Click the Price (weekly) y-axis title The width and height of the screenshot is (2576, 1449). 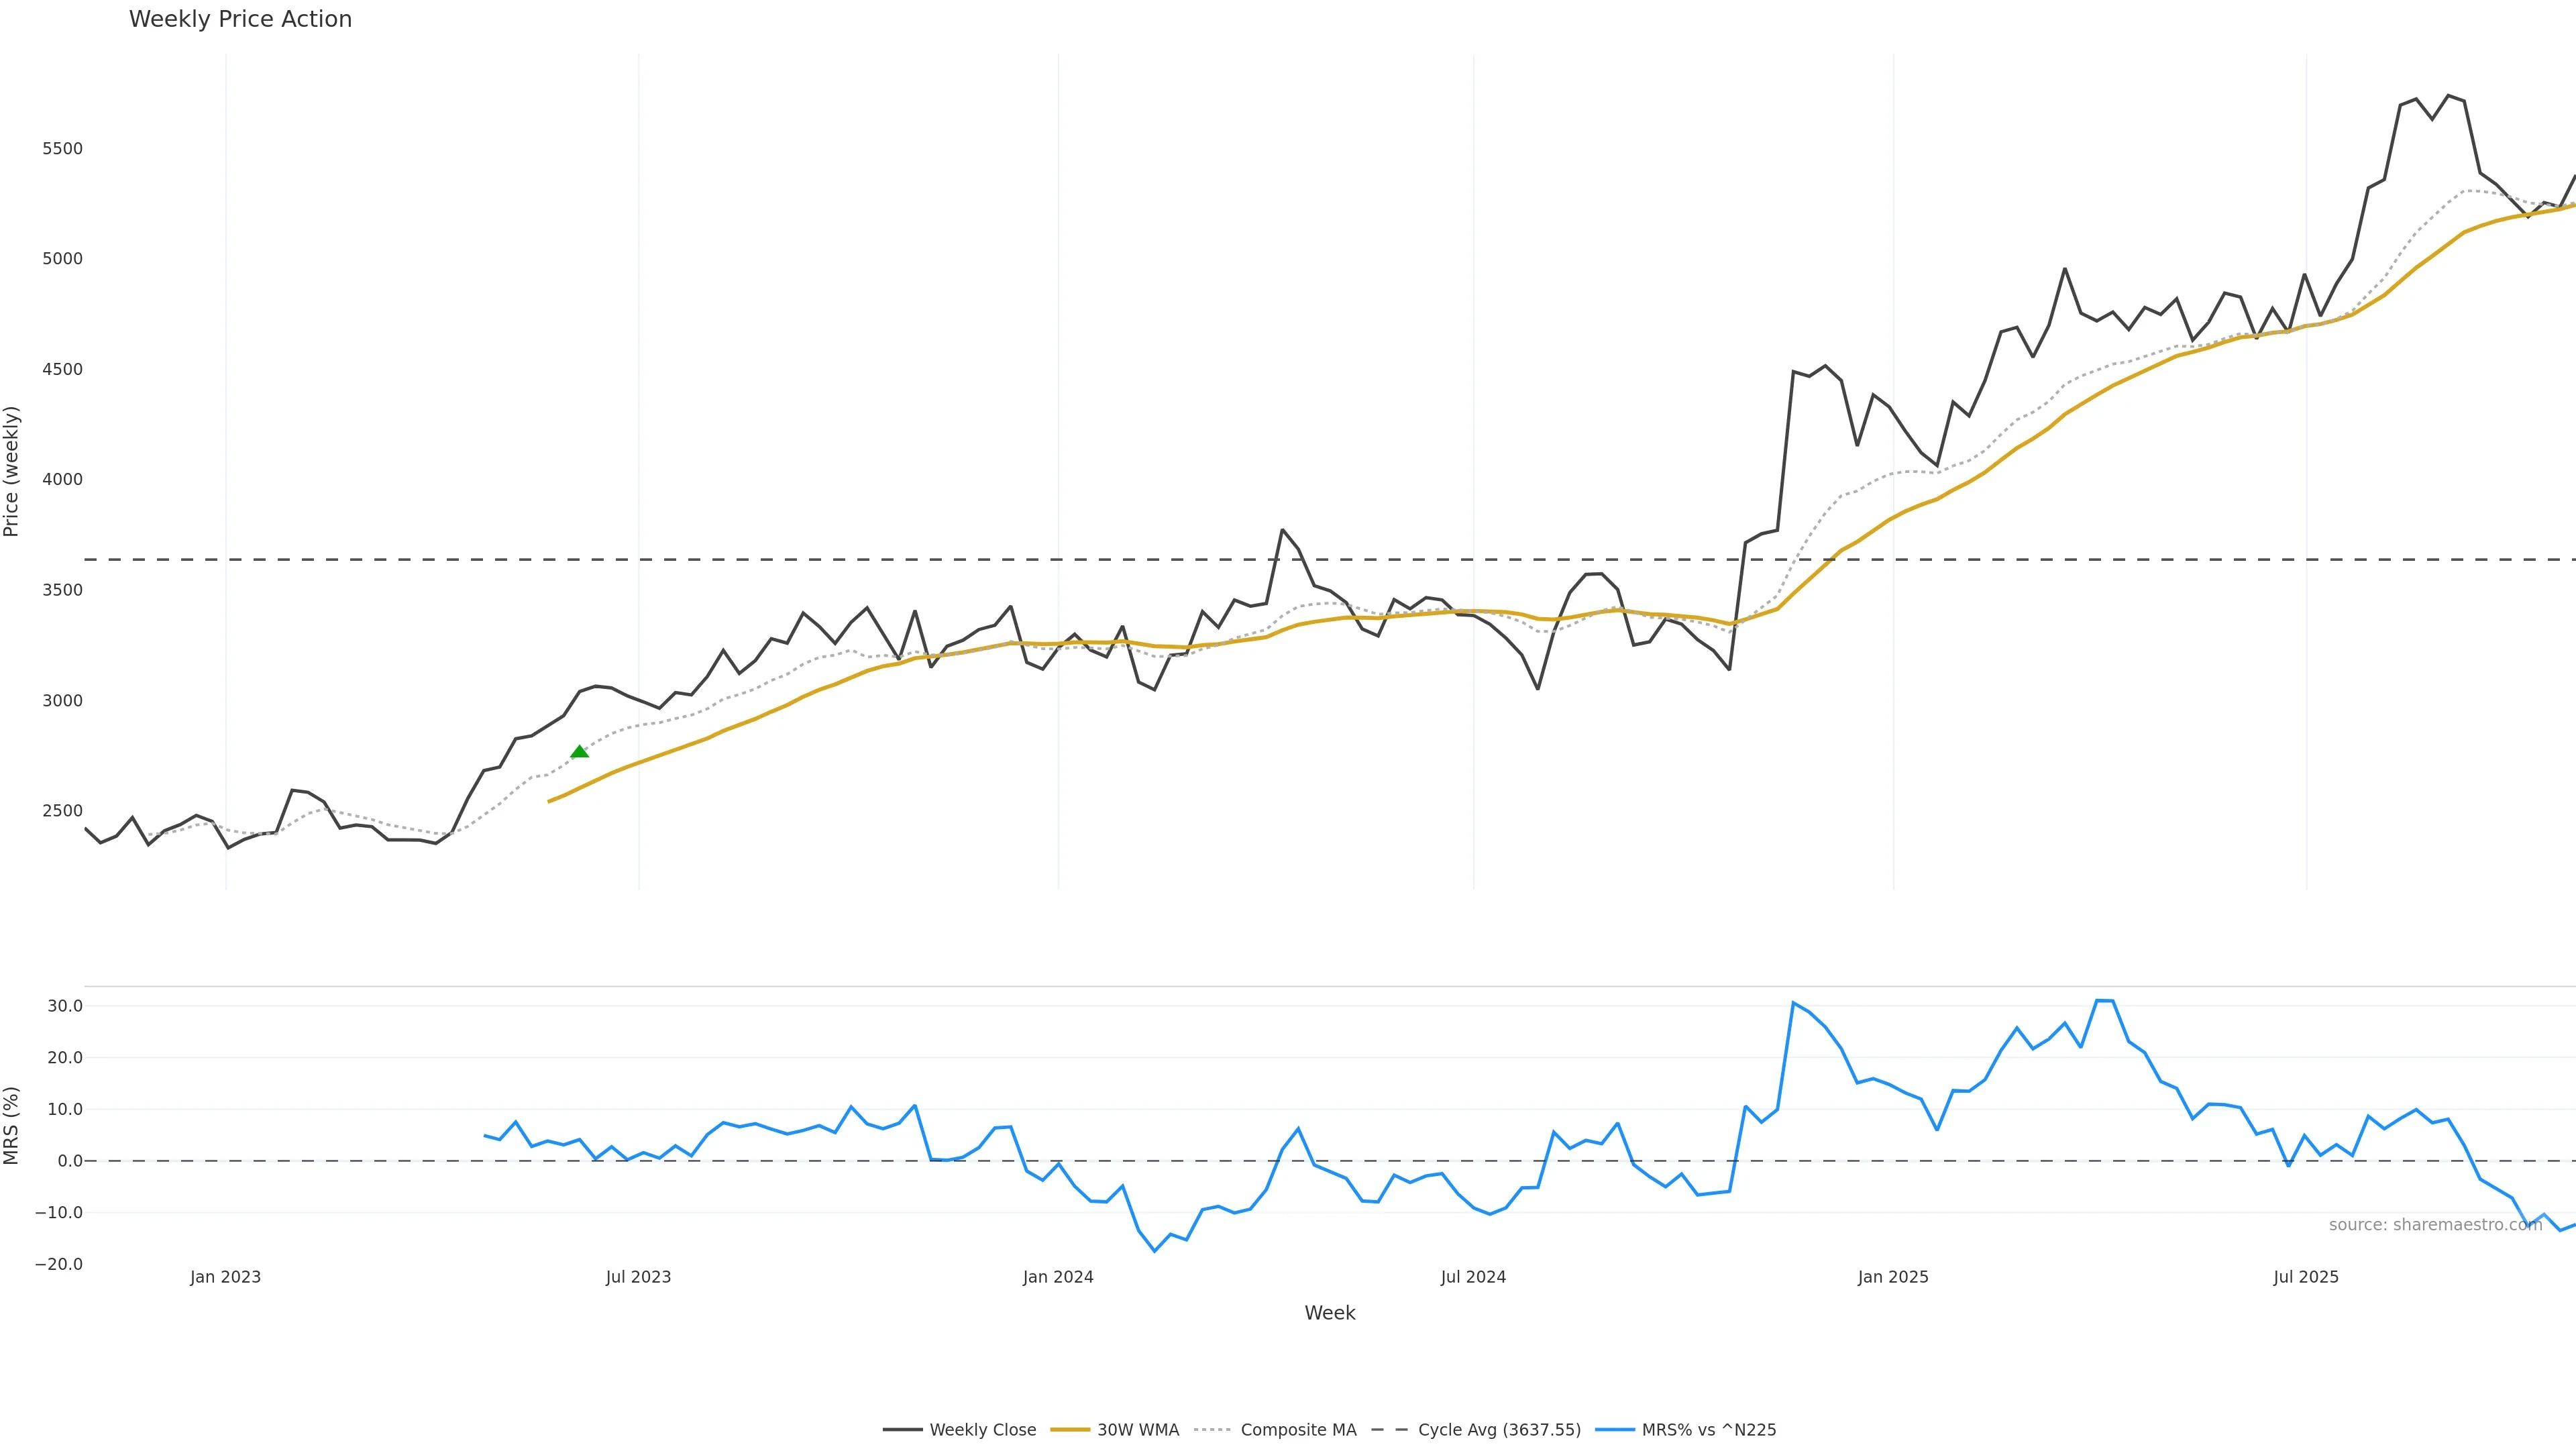12,471
